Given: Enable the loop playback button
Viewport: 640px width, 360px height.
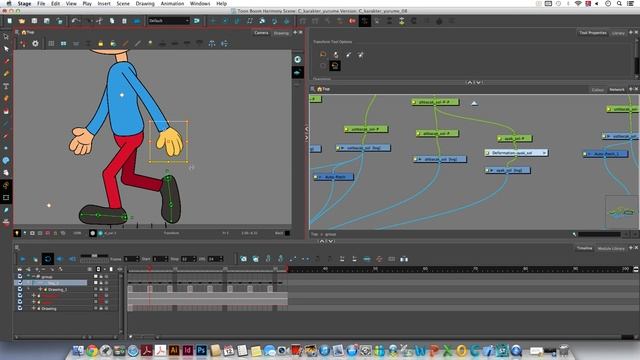Looking at the screenshot, I should click(x=47, y=259).
